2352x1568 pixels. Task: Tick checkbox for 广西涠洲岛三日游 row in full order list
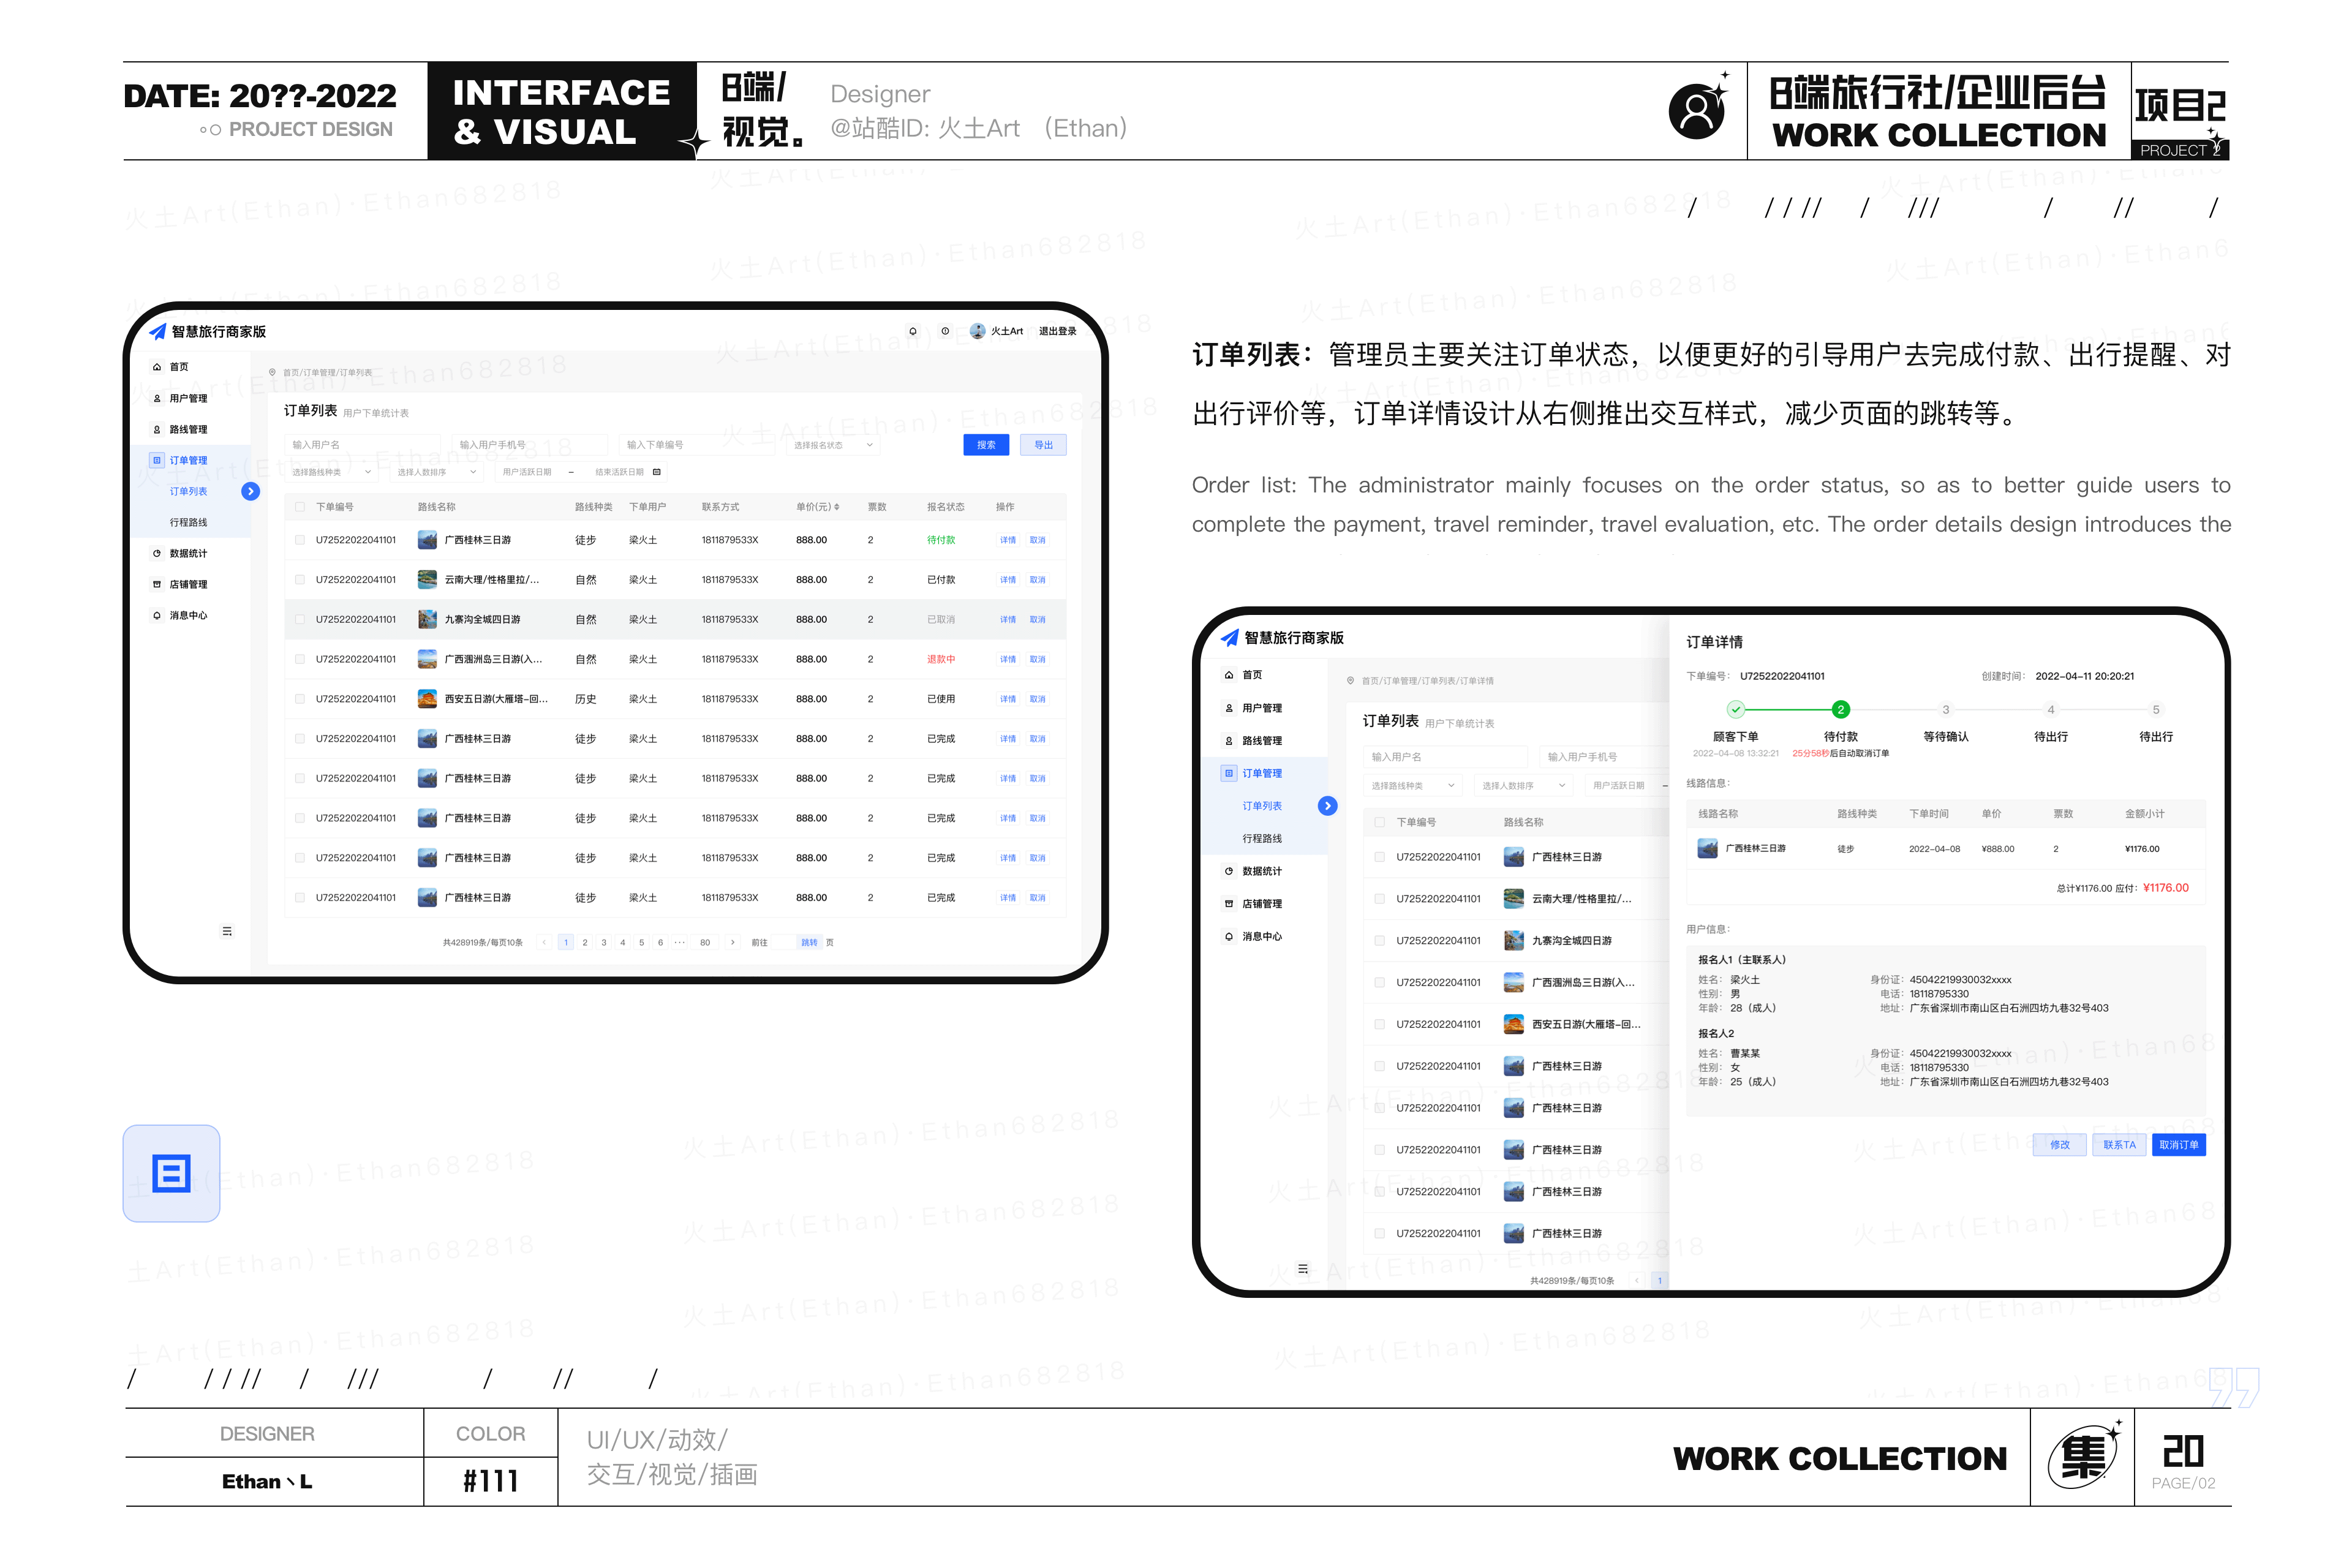(x=300, y=659)
